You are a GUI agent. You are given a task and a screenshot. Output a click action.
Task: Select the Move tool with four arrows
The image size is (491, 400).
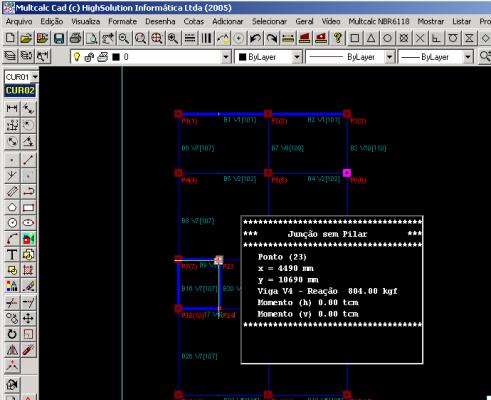(x=28, y=318)
